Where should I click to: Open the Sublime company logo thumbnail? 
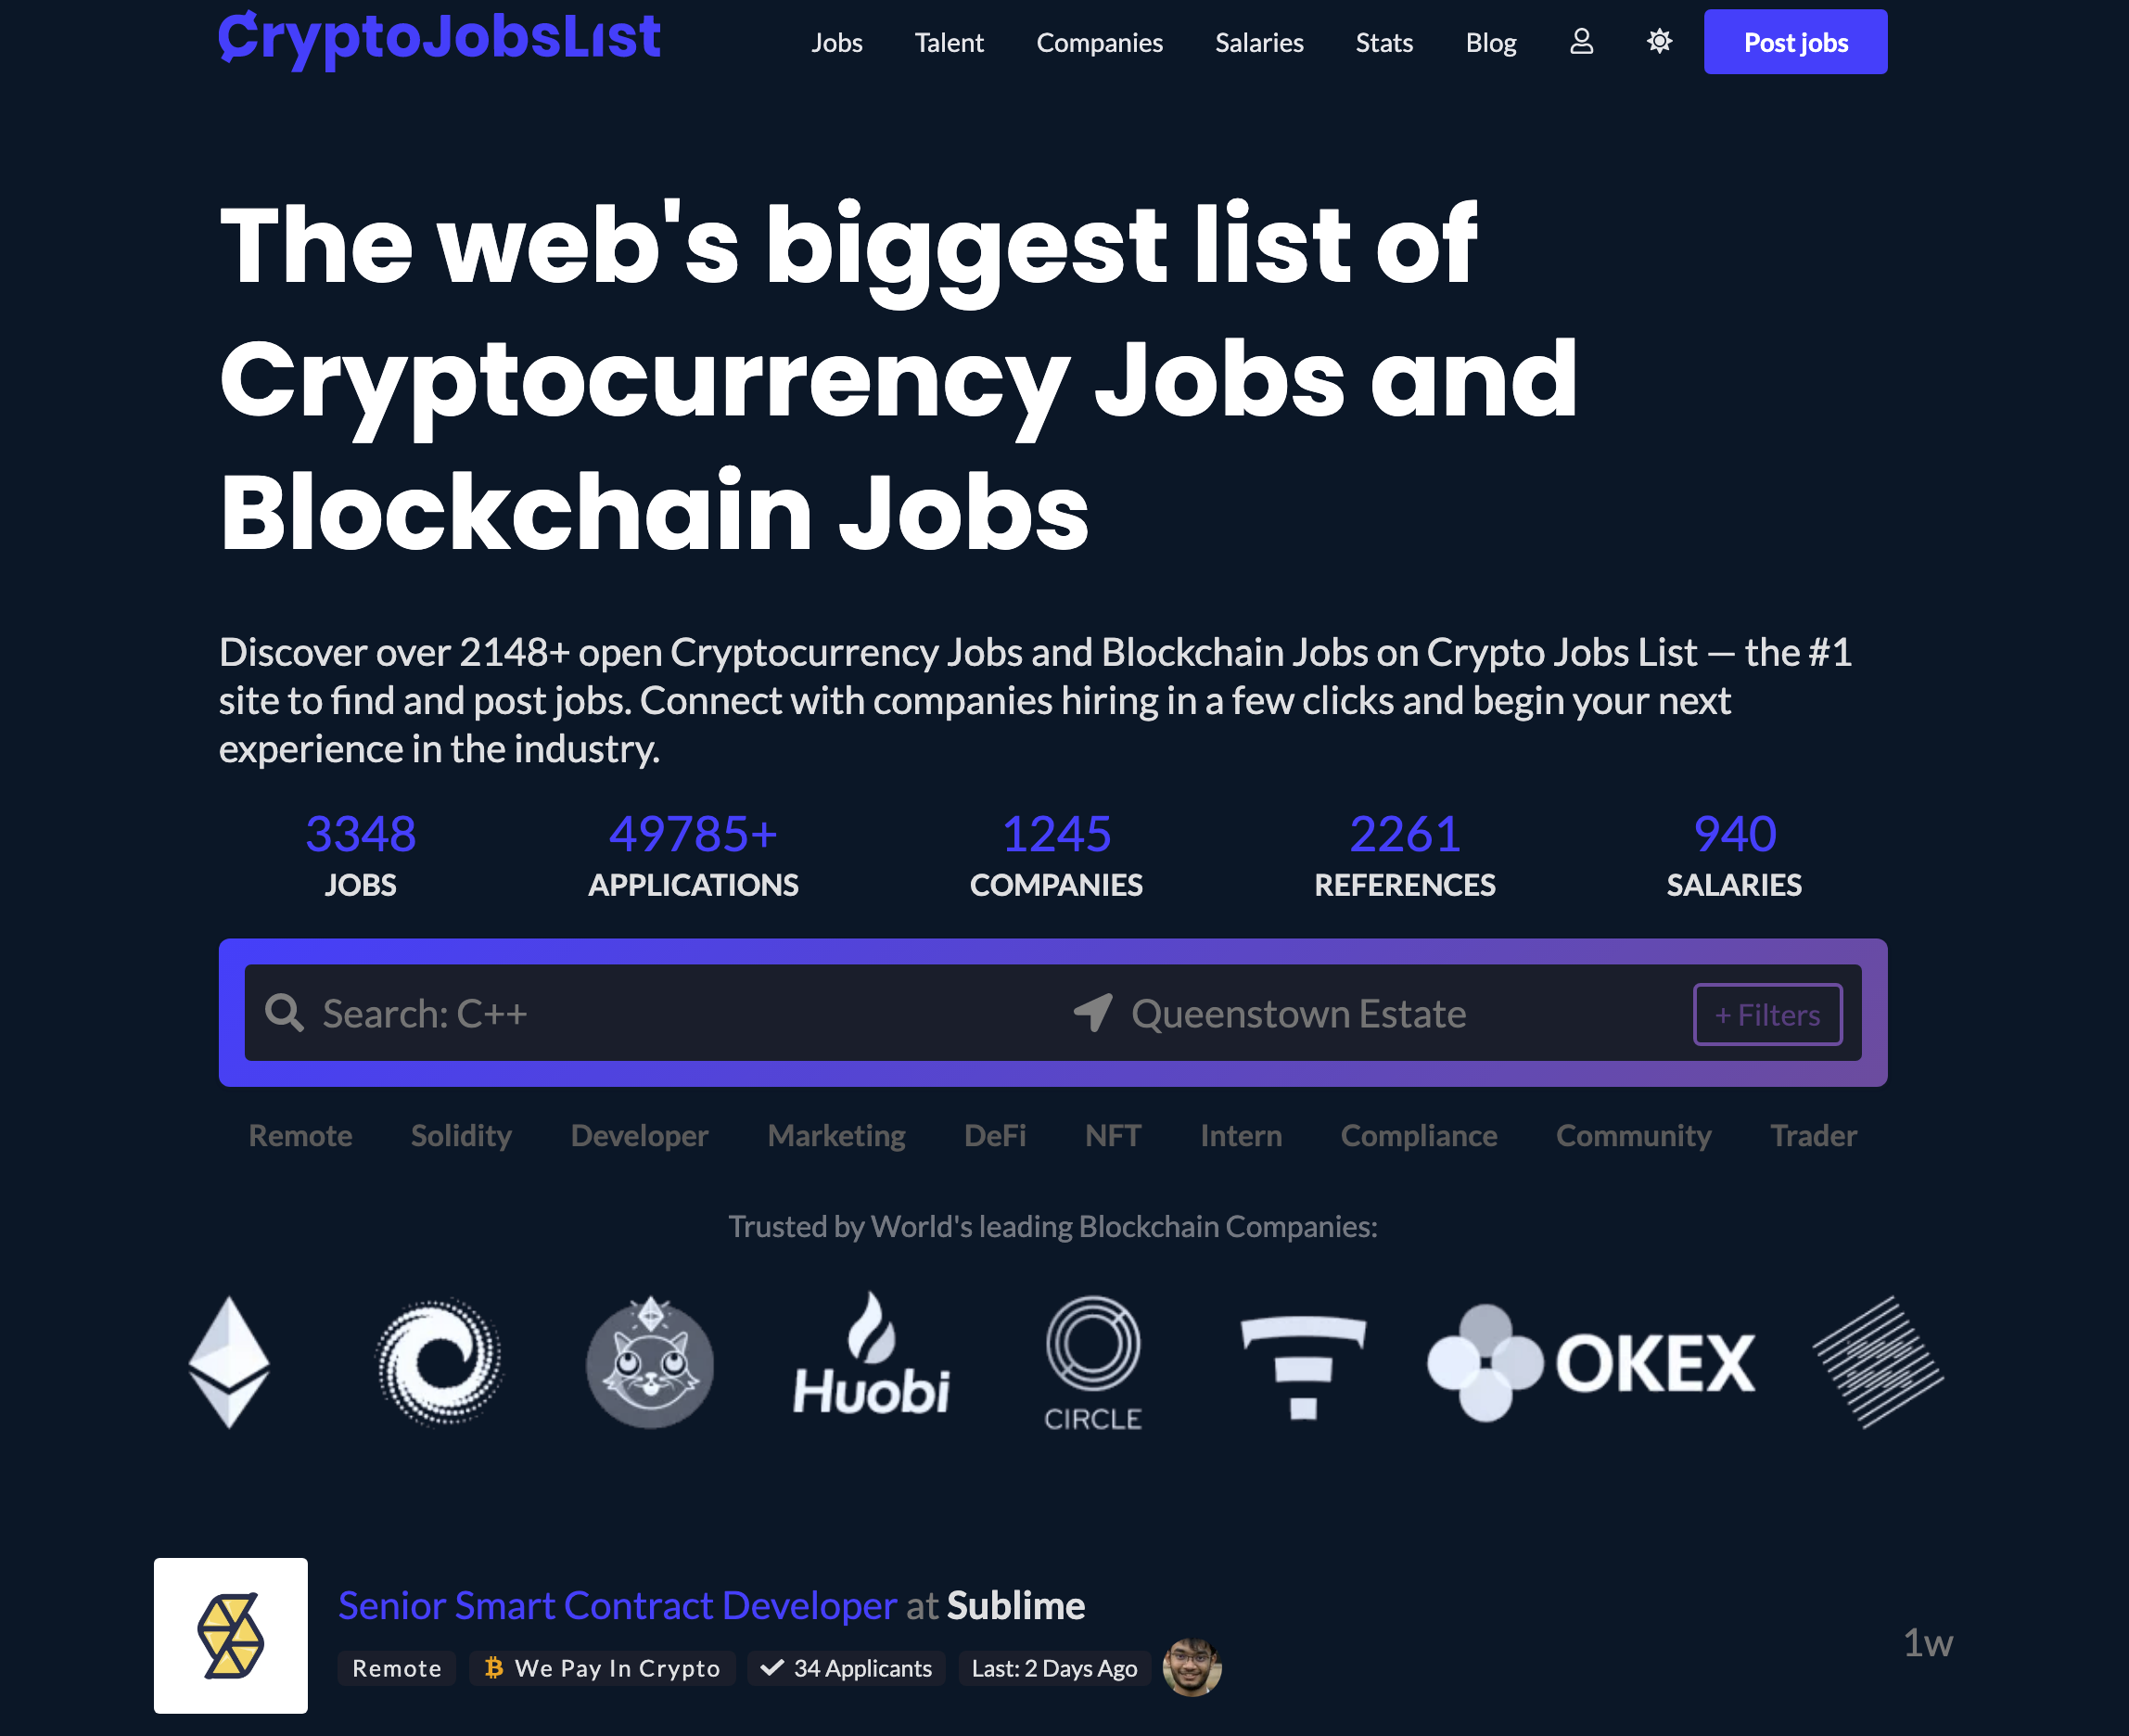(x=231, y=1635)
